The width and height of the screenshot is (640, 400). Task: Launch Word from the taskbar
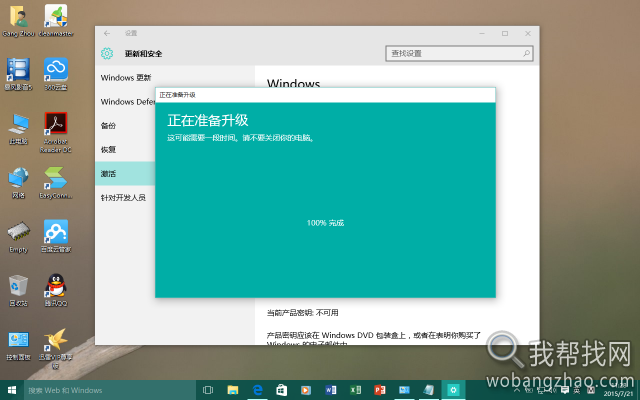click(x=331, y=390)
